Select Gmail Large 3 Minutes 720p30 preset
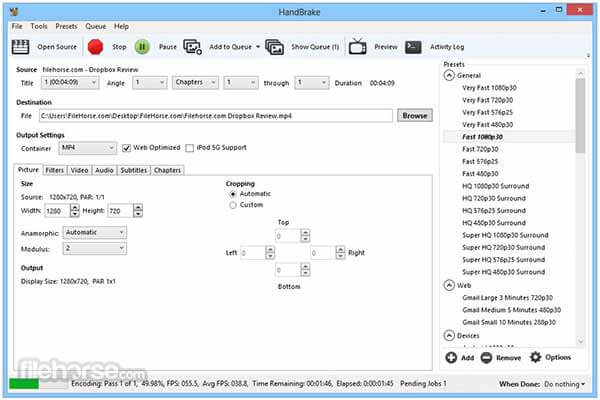Viewport: 600px width, 400px height. (507, 298)
